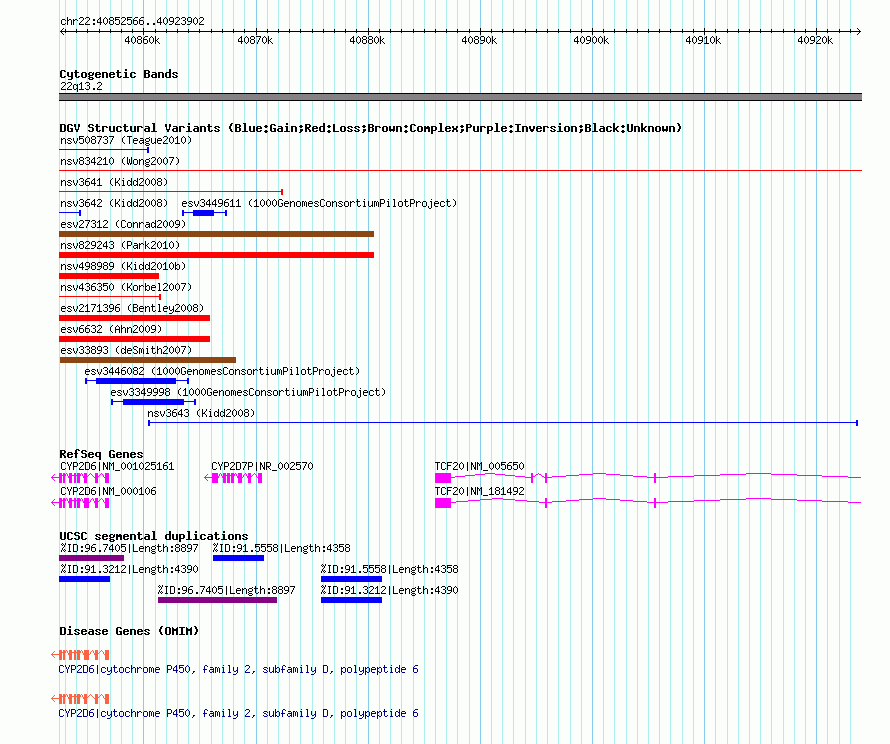The width and height of the screenshot is (890, 744).
Task: Click the esv3446082 blue gain glyph
Action: point(137,381)
